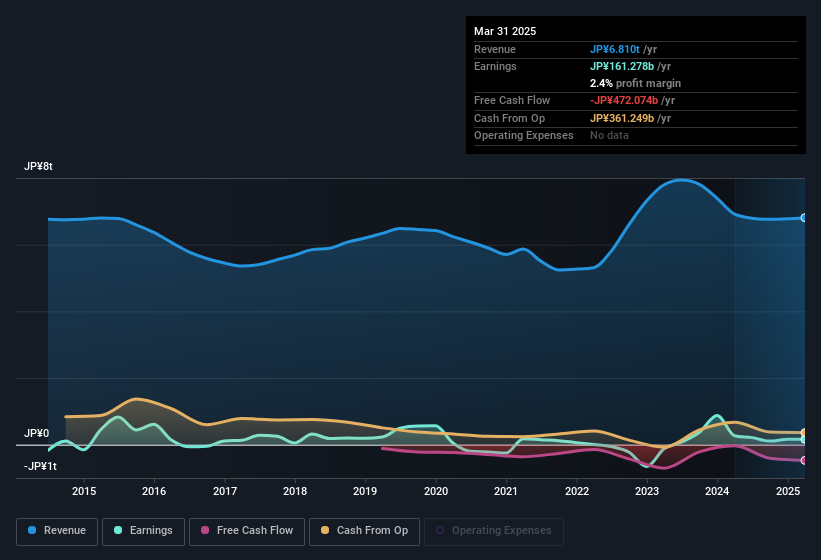821x560 pixels.
Task: Click the No data operating expenses value
Action: 609,136
